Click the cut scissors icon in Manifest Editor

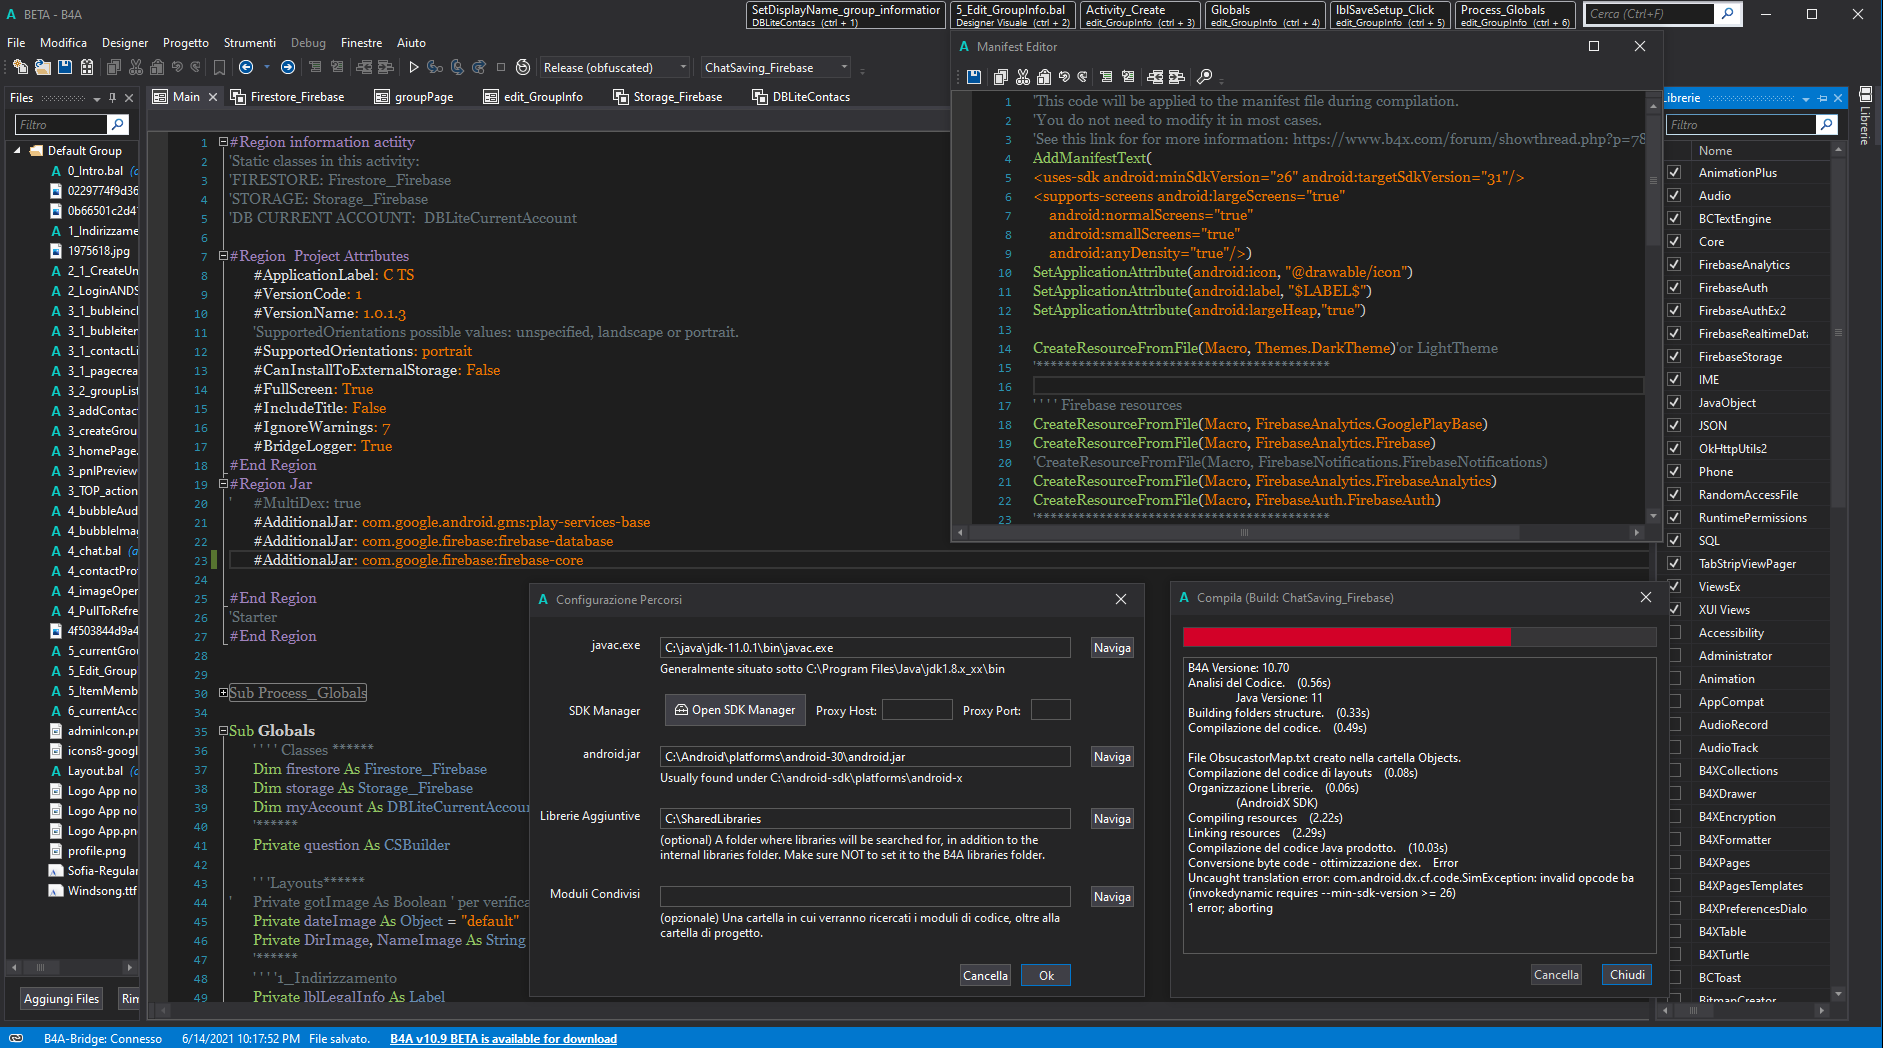click(x=1022, y=77)
